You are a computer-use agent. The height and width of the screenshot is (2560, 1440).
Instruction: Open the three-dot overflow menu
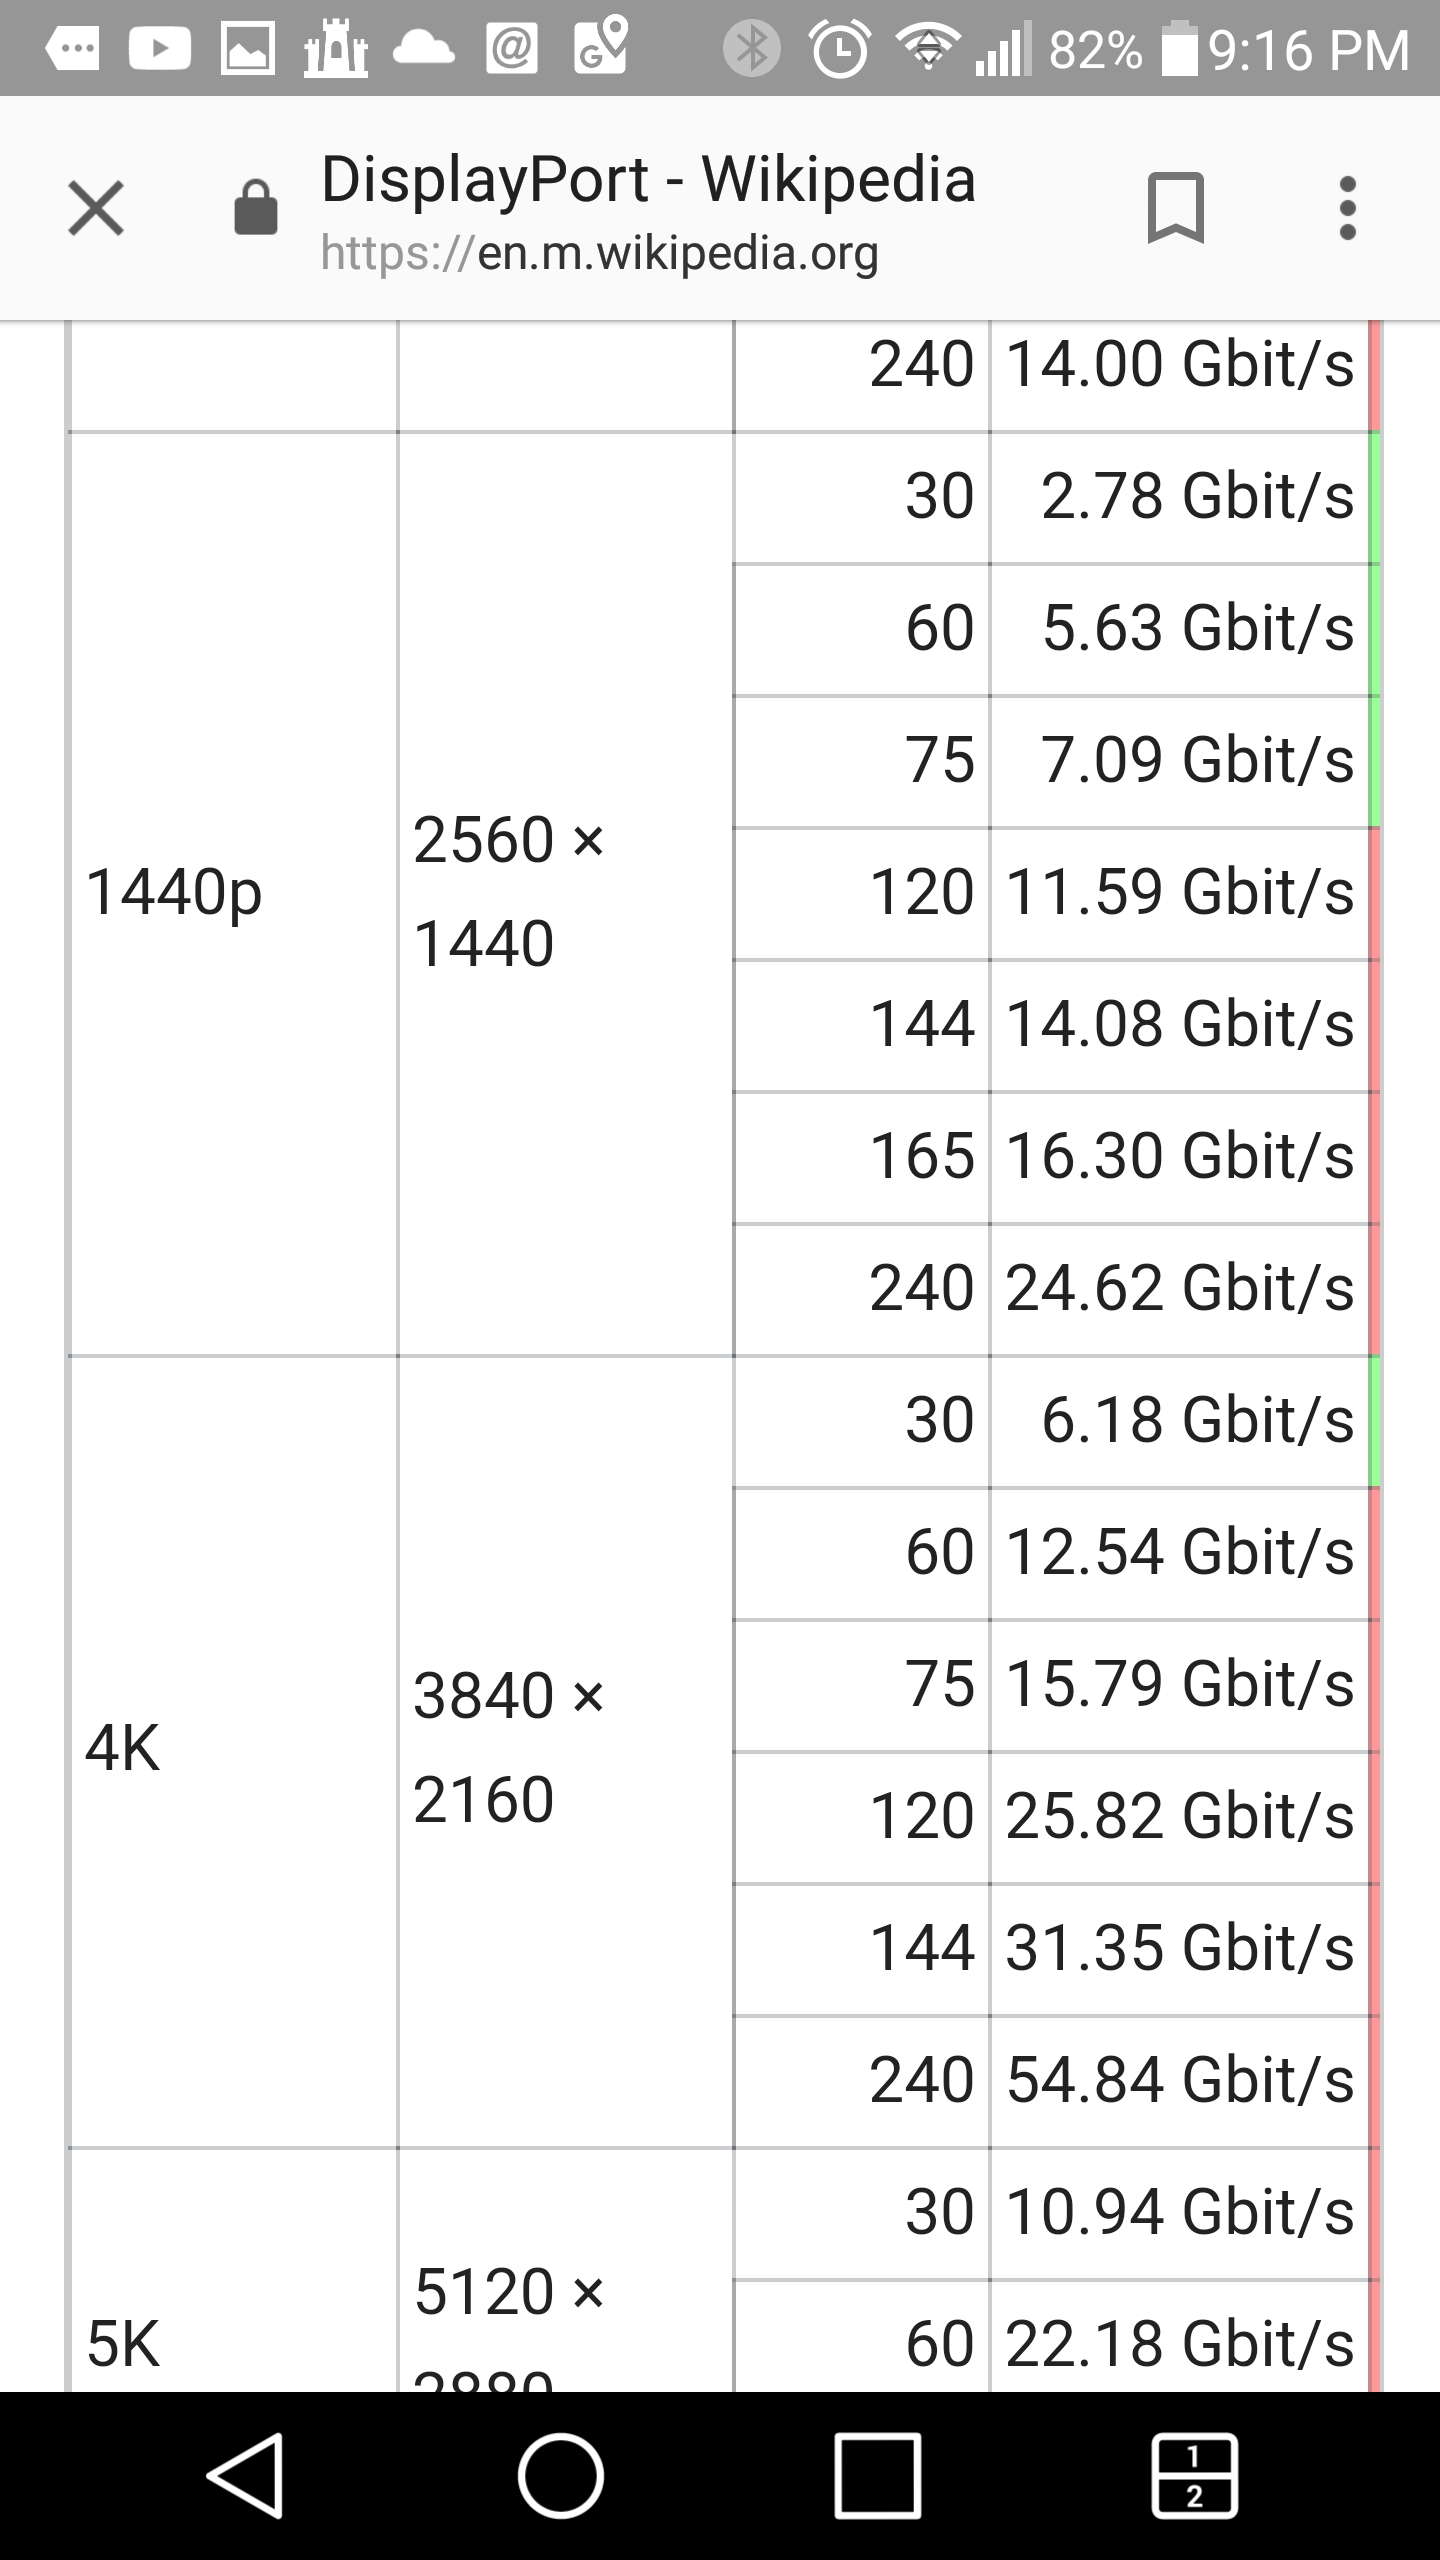point(1347,208)
